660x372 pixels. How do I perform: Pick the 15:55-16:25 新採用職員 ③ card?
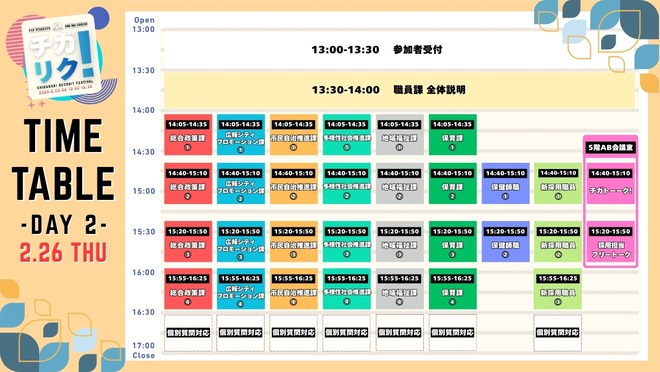tap(558, 289)
